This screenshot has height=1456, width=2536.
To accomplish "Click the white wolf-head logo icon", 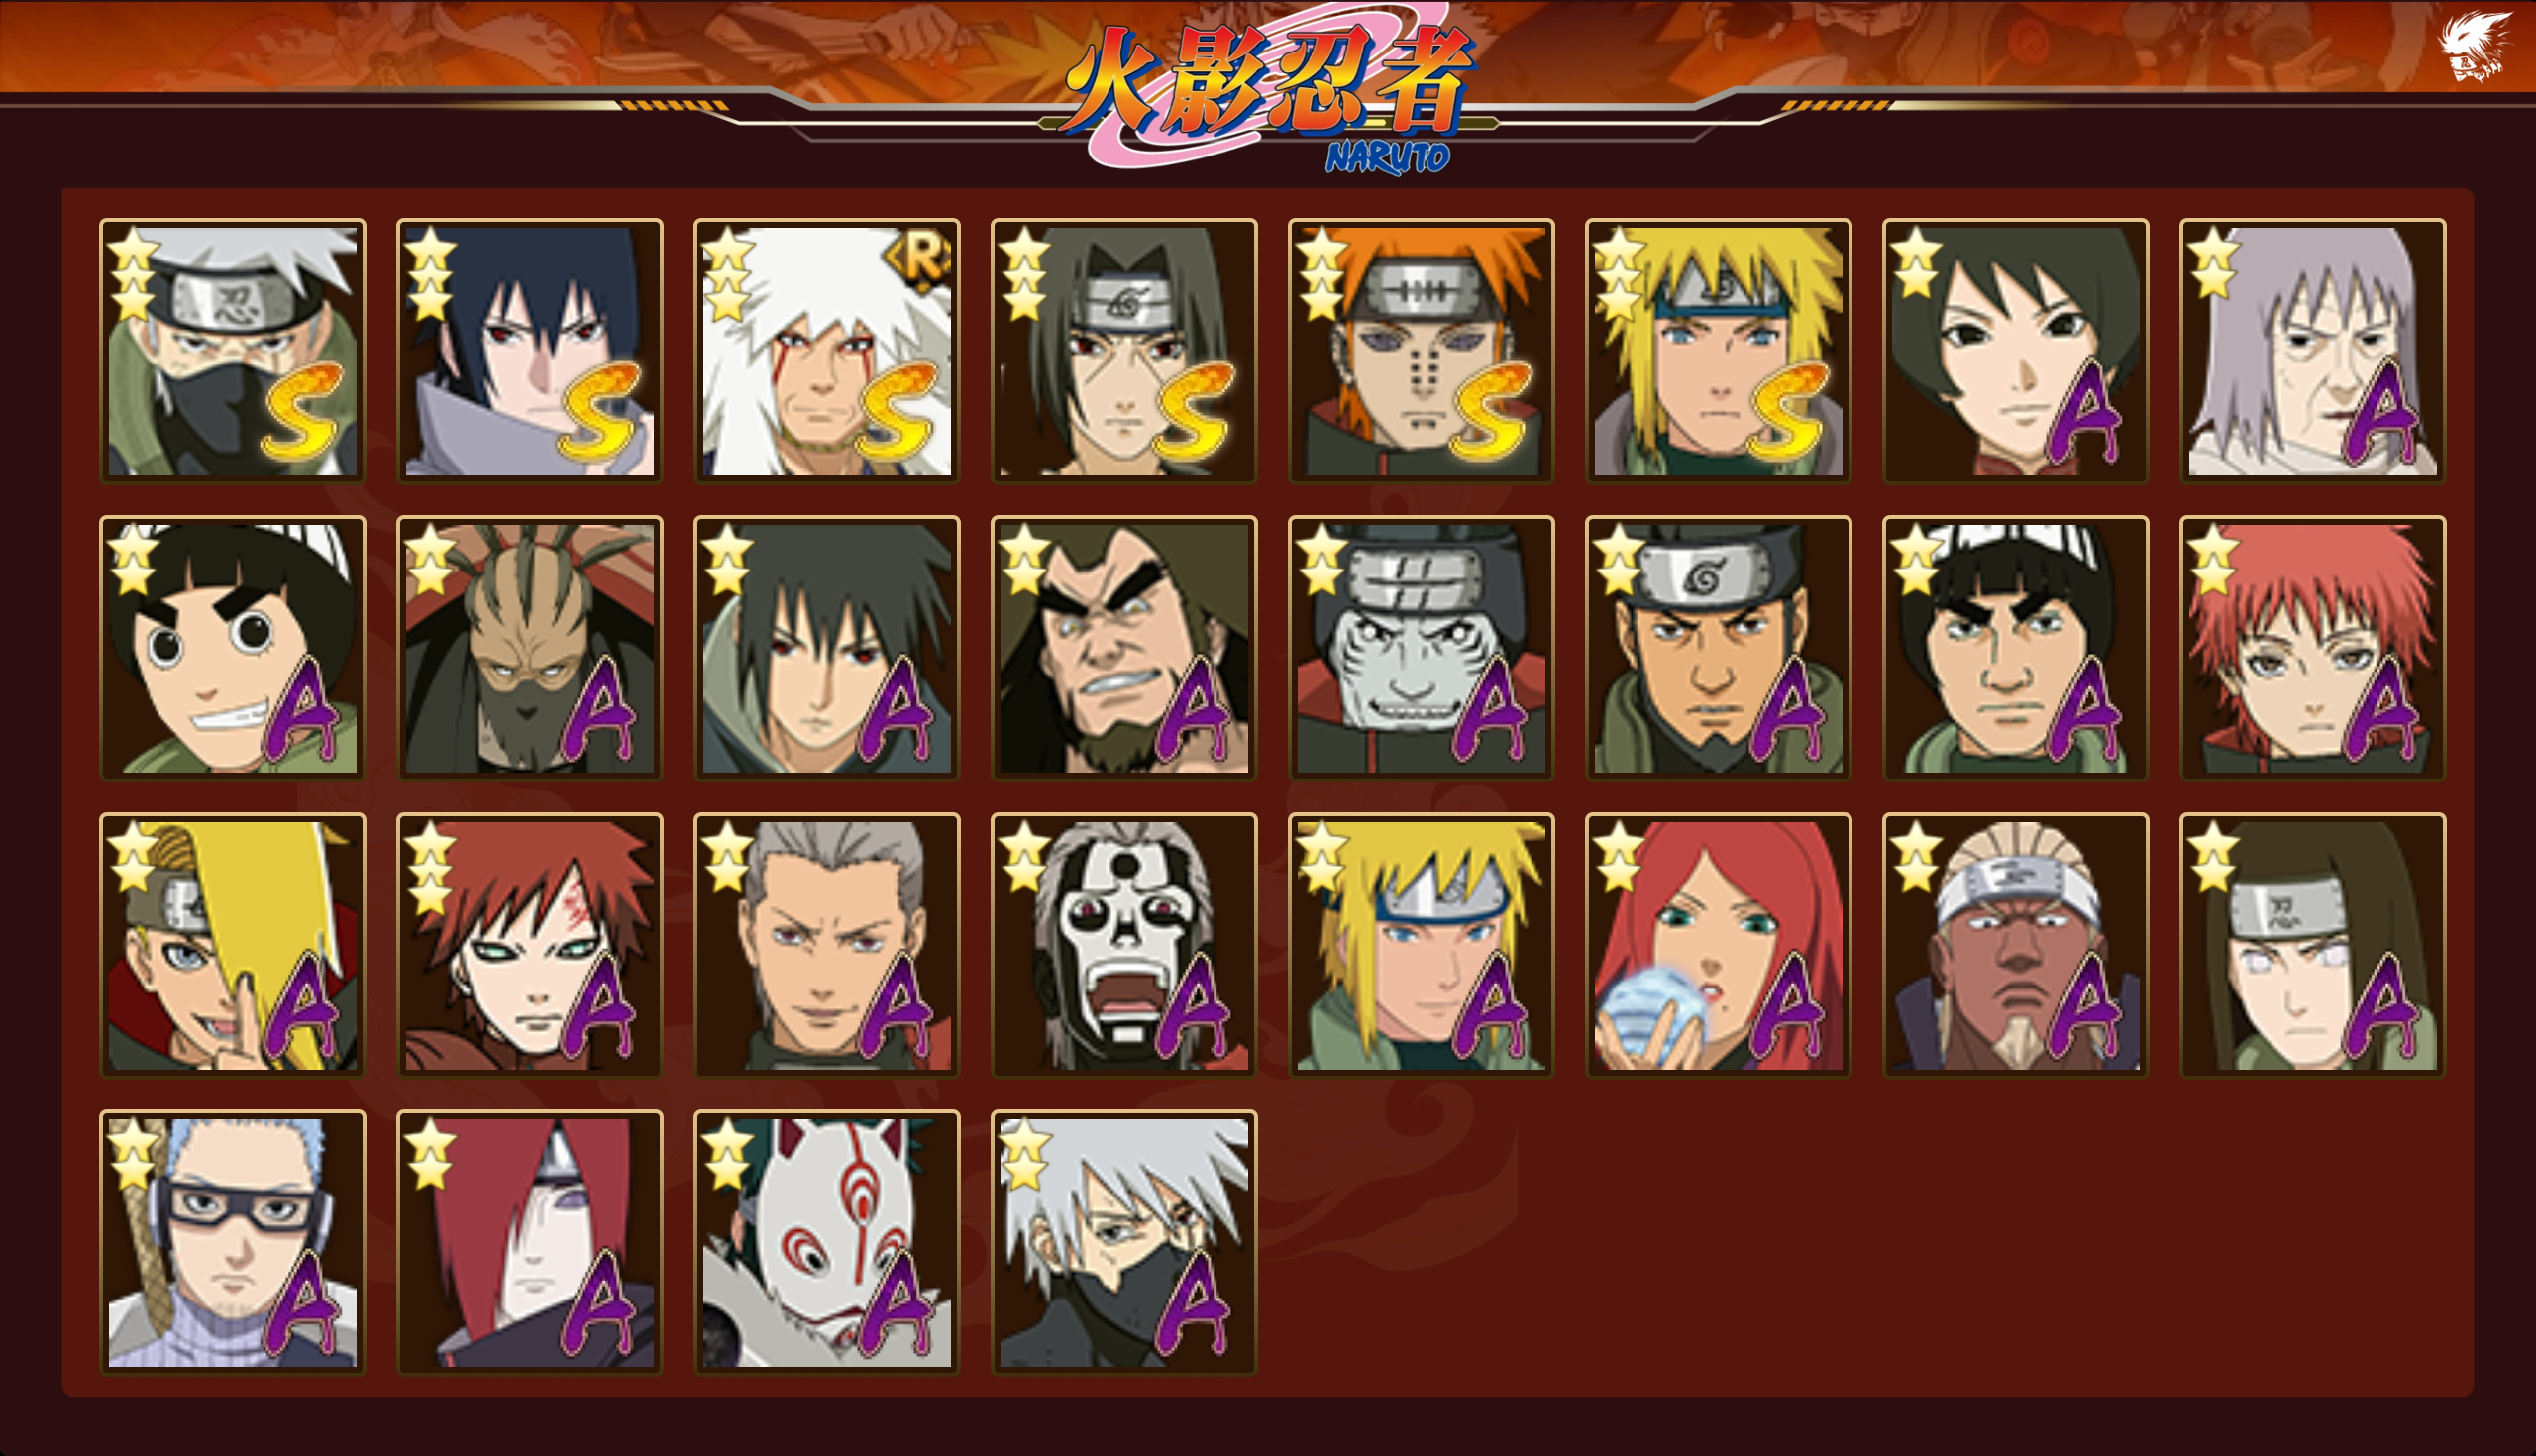I will click(x=2474, y=45).
